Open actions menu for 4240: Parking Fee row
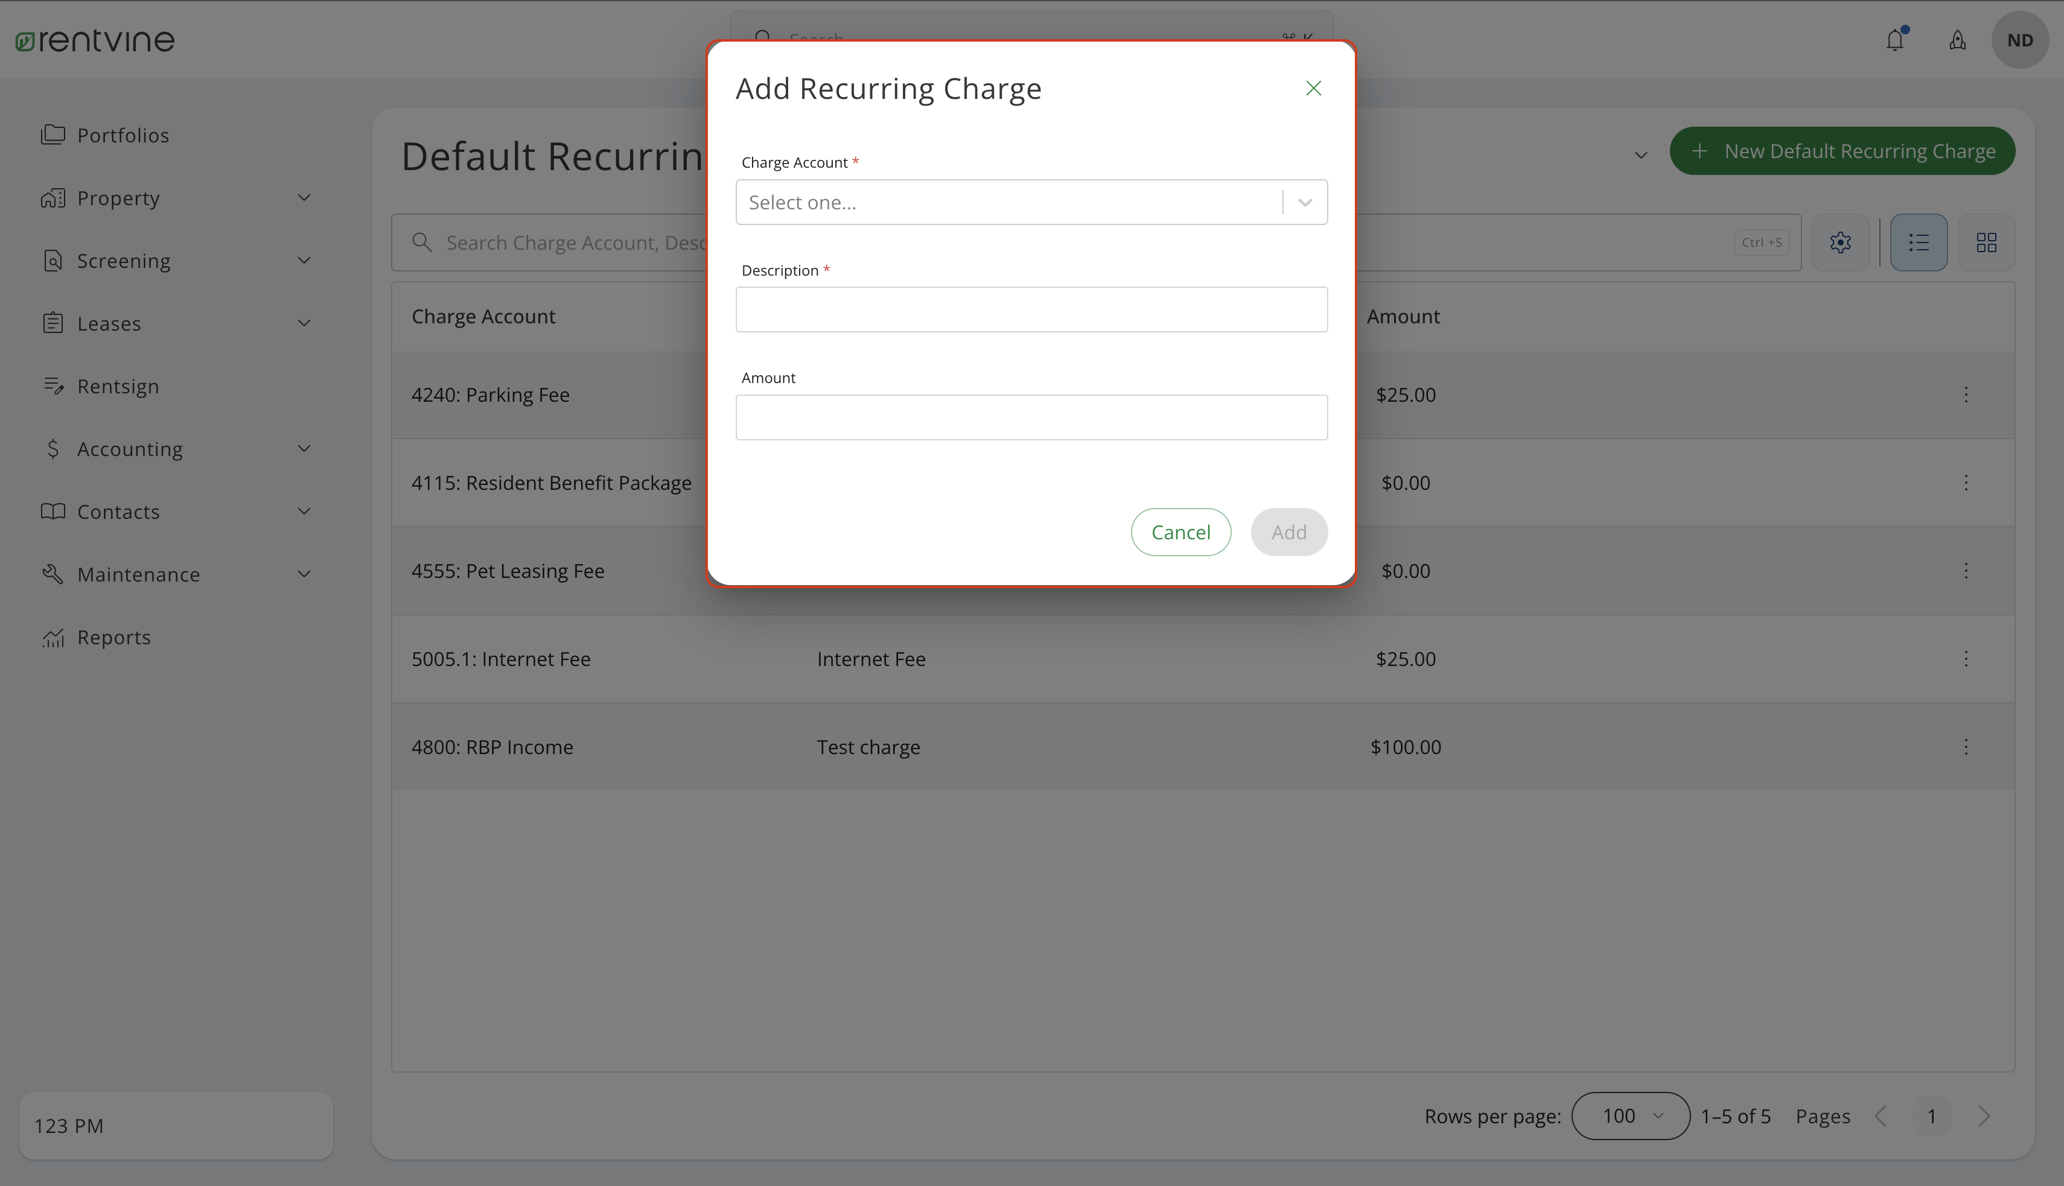The image size is (2064, 1186). 1966,395
